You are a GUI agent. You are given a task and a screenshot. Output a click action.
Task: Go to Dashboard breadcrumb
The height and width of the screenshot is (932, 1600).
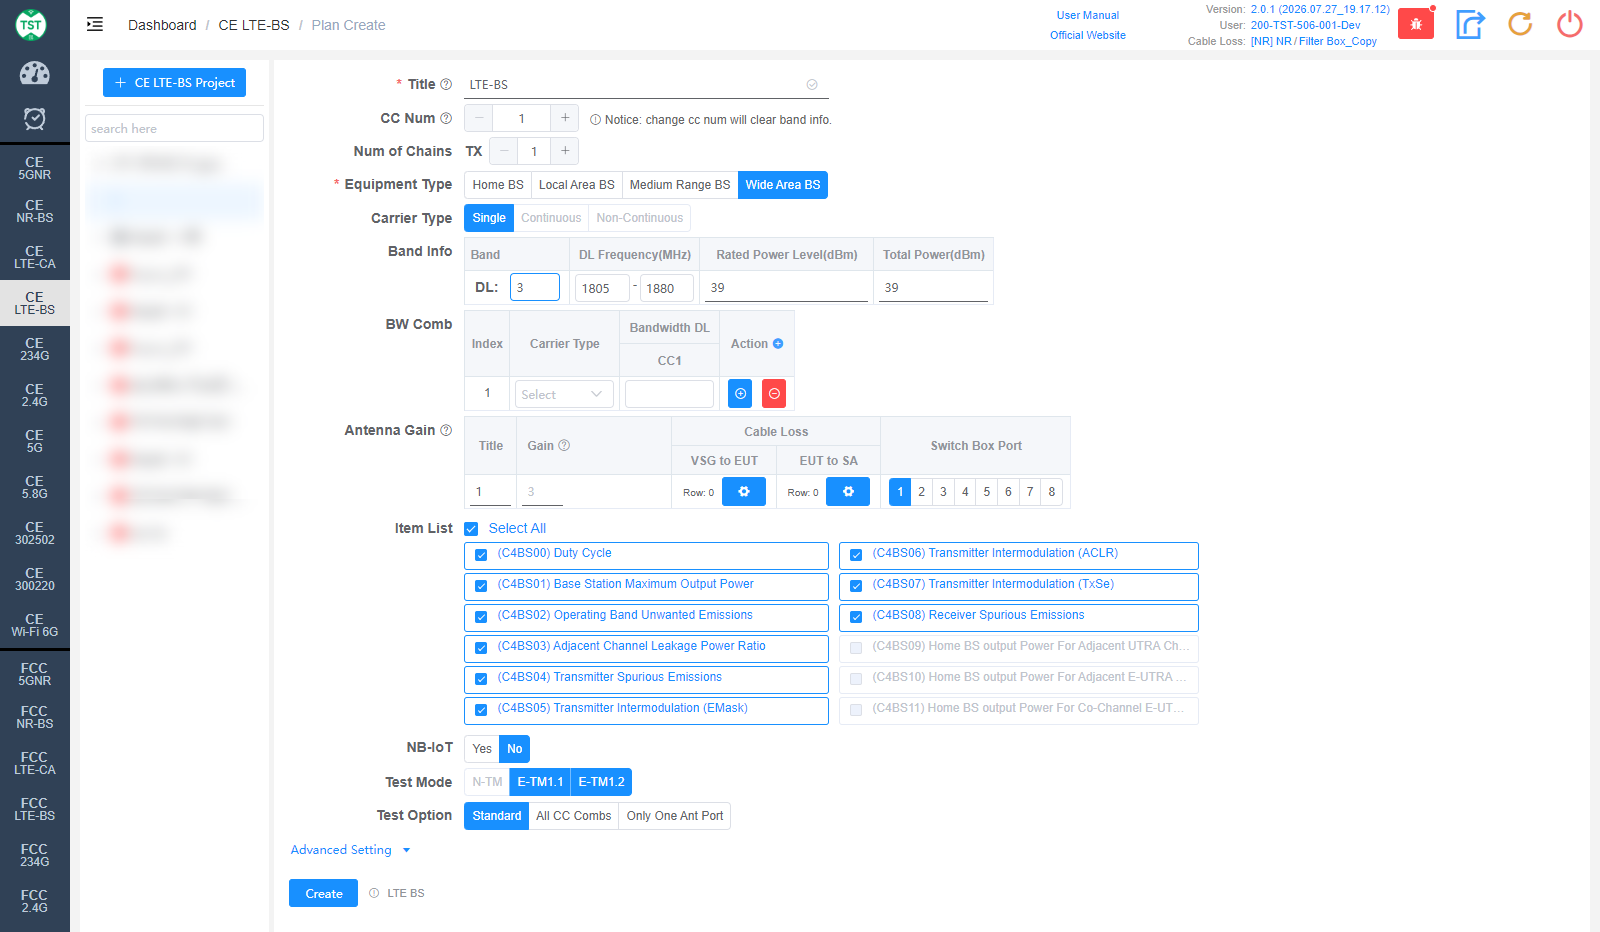click(x=162, y=25)
